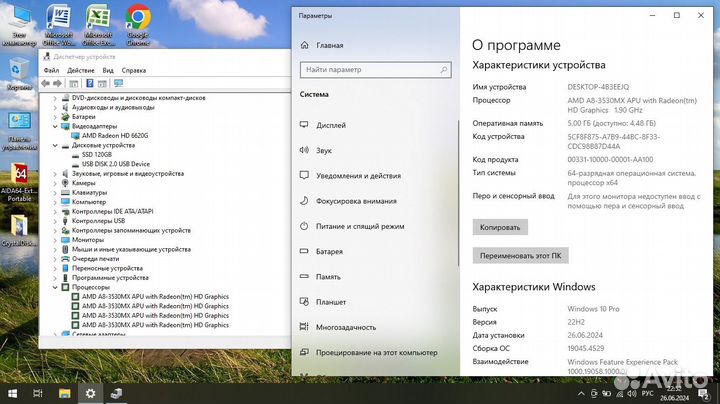The image size is (720, 404).
Task: Open Звук settings page
Action: 323,151
